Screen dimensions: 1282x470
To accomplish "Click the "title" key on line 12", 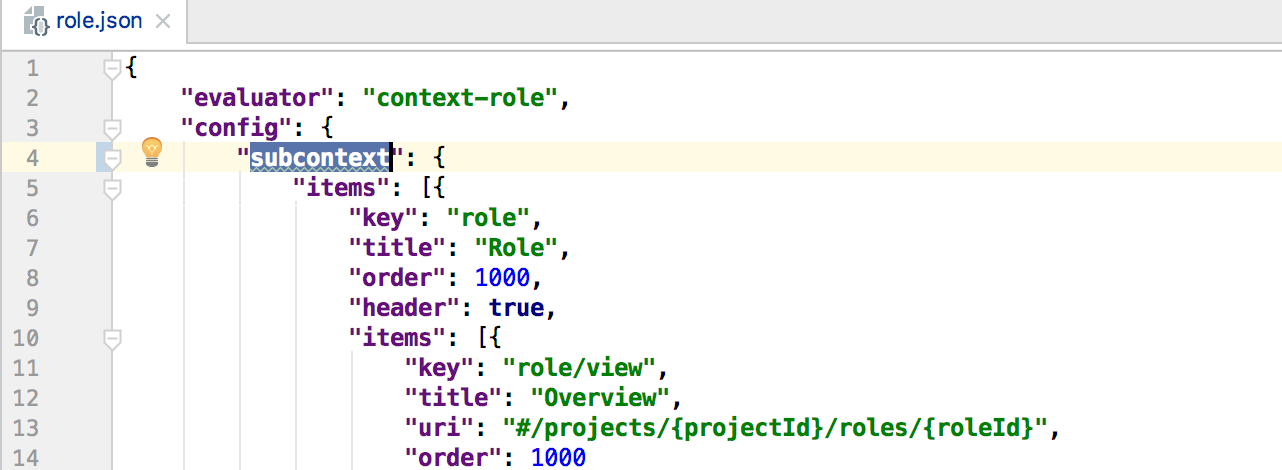I will [x=451, y=397].
